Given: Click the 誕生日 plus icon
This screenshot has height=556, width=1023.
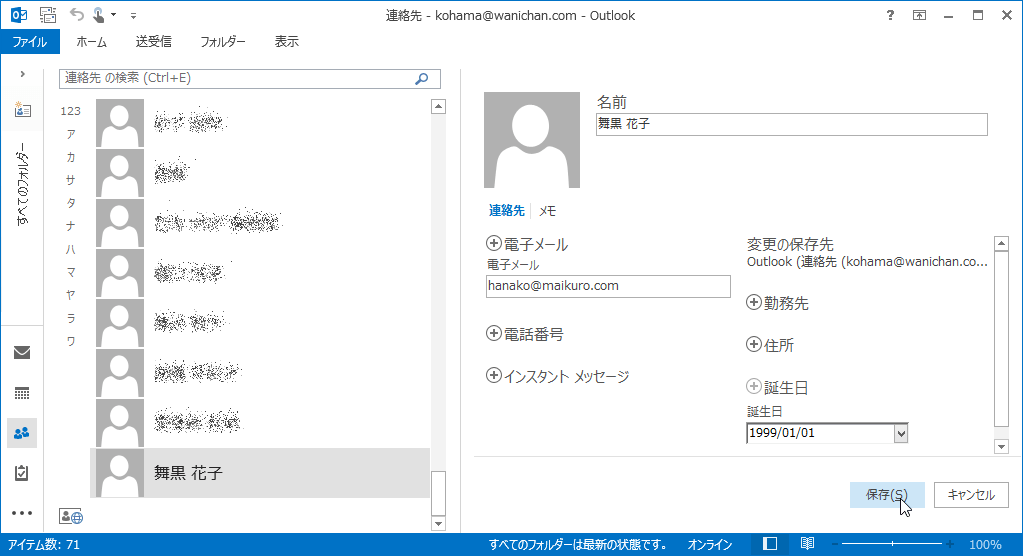Looking at the screenshot, I should [x=754, y=386].
